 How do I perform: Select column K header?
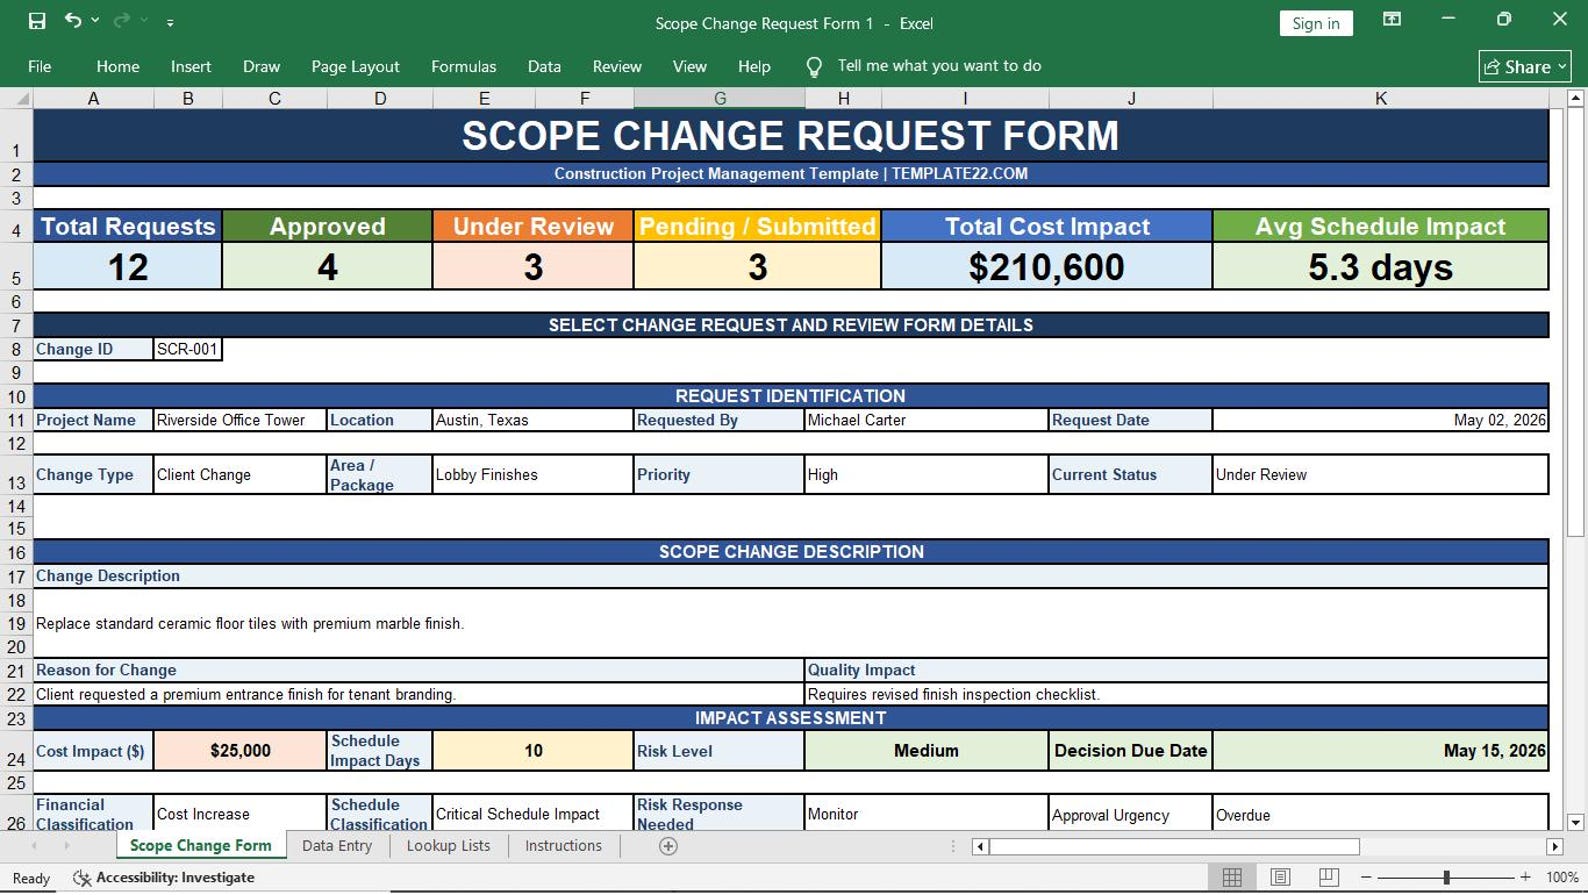click(1380, 98)
